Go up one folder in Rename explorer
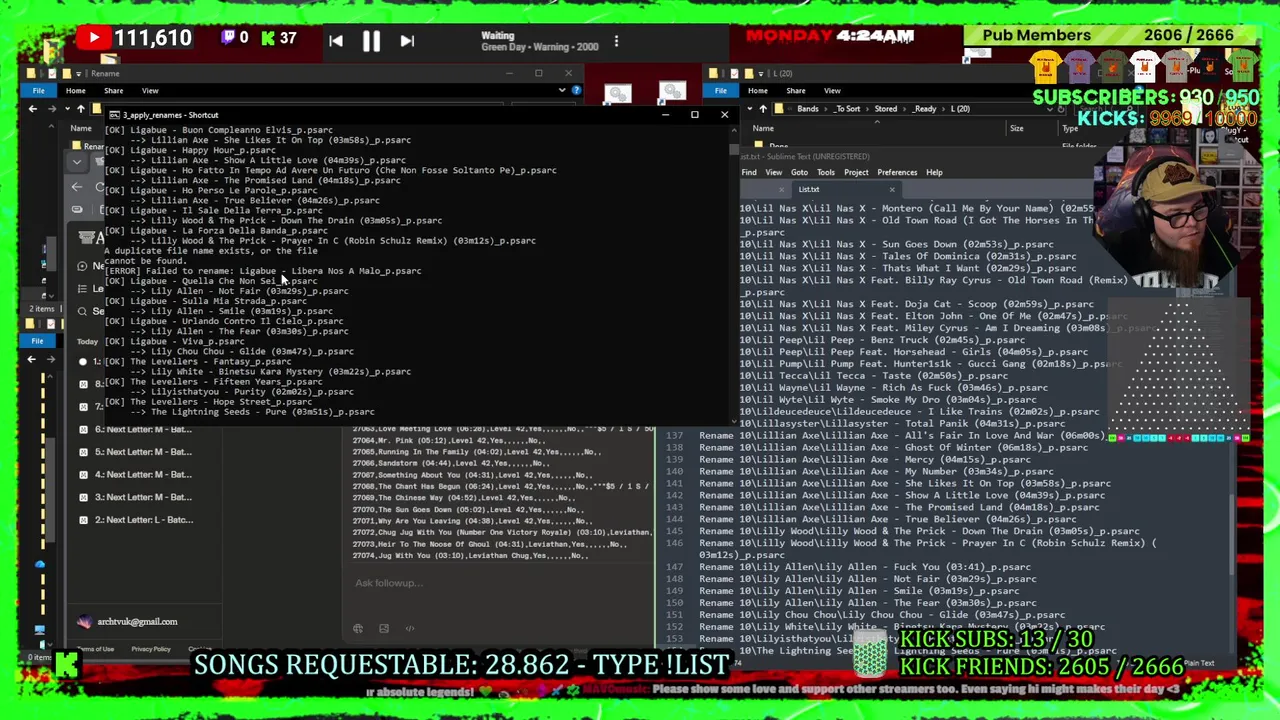 click(x=81, y=108)
